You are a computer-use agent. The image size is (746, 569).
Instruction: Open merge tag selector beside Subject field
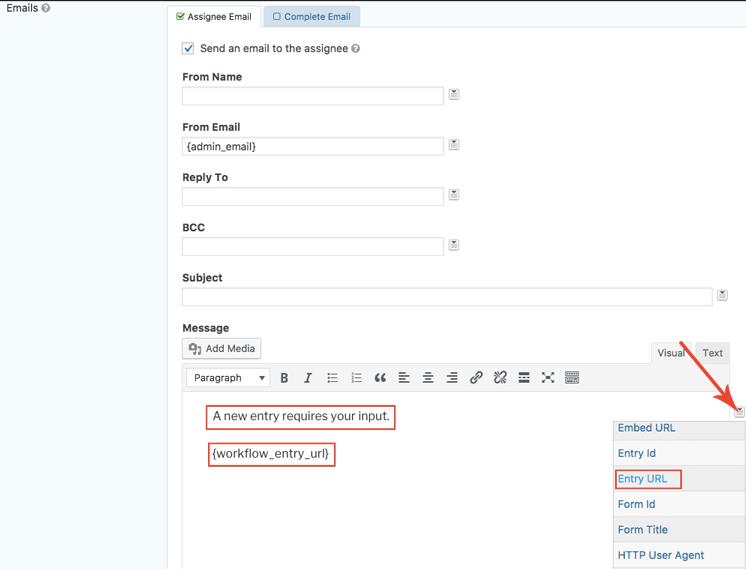[722, 296]
